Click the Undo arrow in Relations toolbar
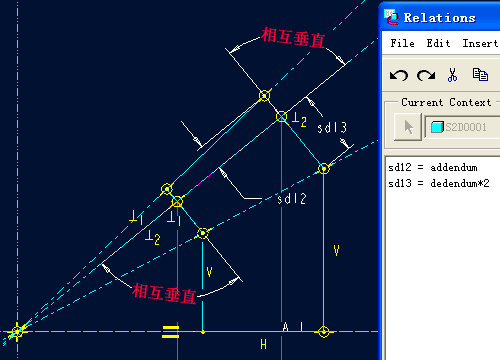This screenshot has width=500, height=360. tap(399, 75)
